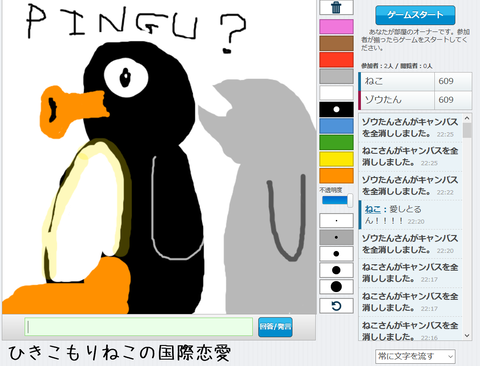The height and width of the screenshot is (366, 480).
Task: Click the green answer input field
Action: click(x=139, y=327)
